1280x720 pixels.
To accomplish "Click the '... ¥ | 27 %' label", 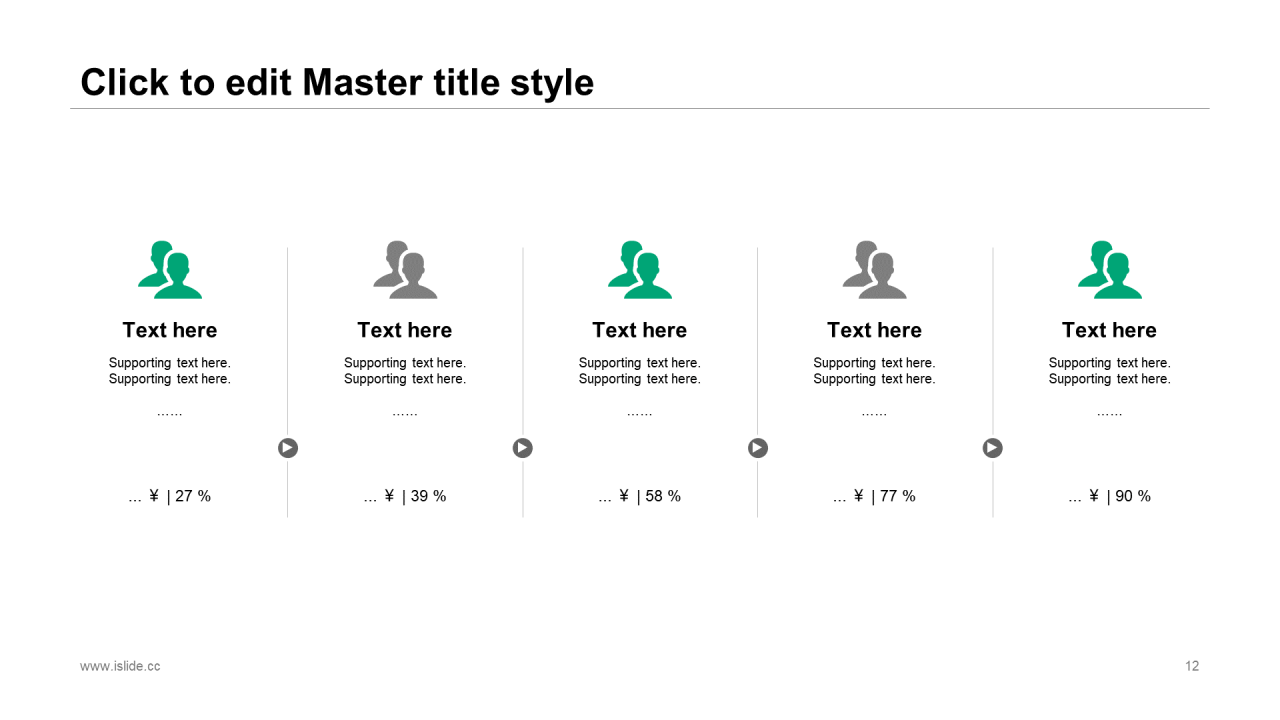I will 170,496.
